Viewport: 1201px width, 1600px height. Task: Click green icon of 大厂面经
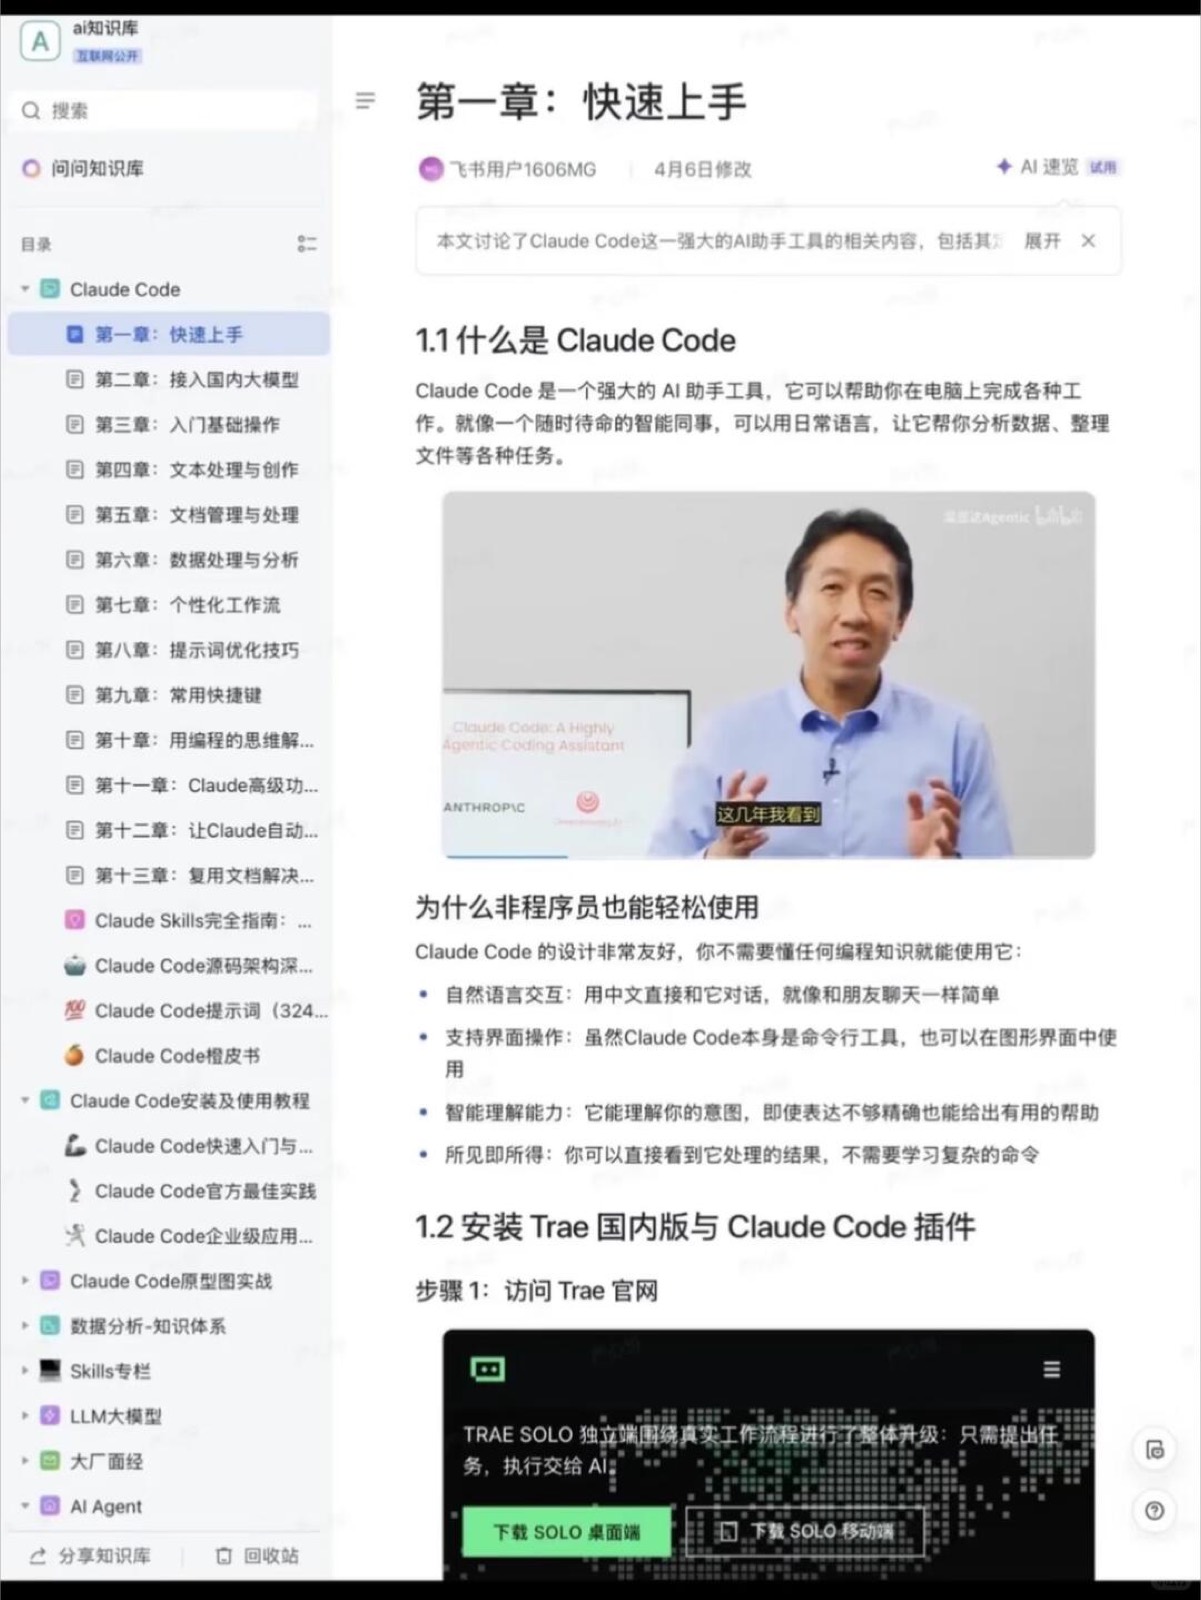coord(50,1460)
